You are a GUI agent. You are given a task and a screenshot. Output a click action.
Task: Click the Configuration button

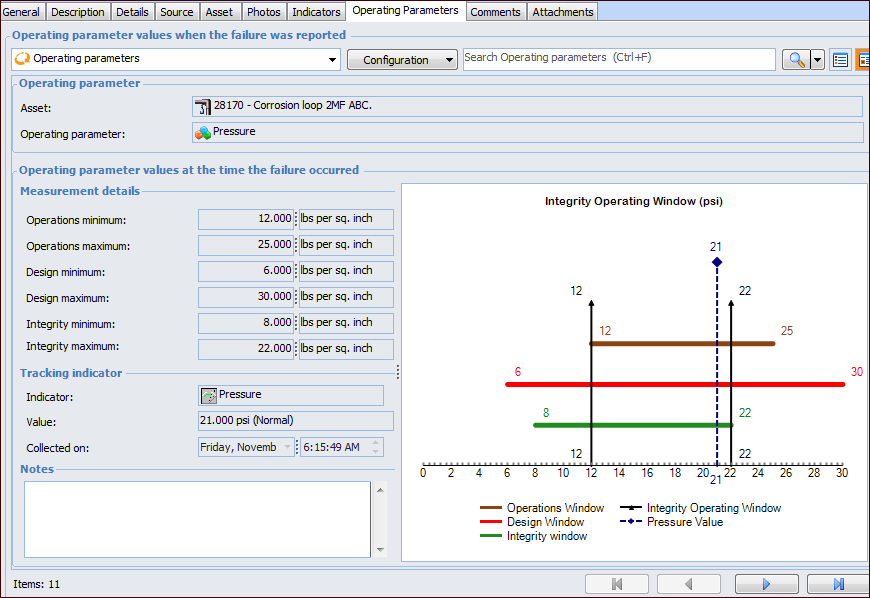402,60
